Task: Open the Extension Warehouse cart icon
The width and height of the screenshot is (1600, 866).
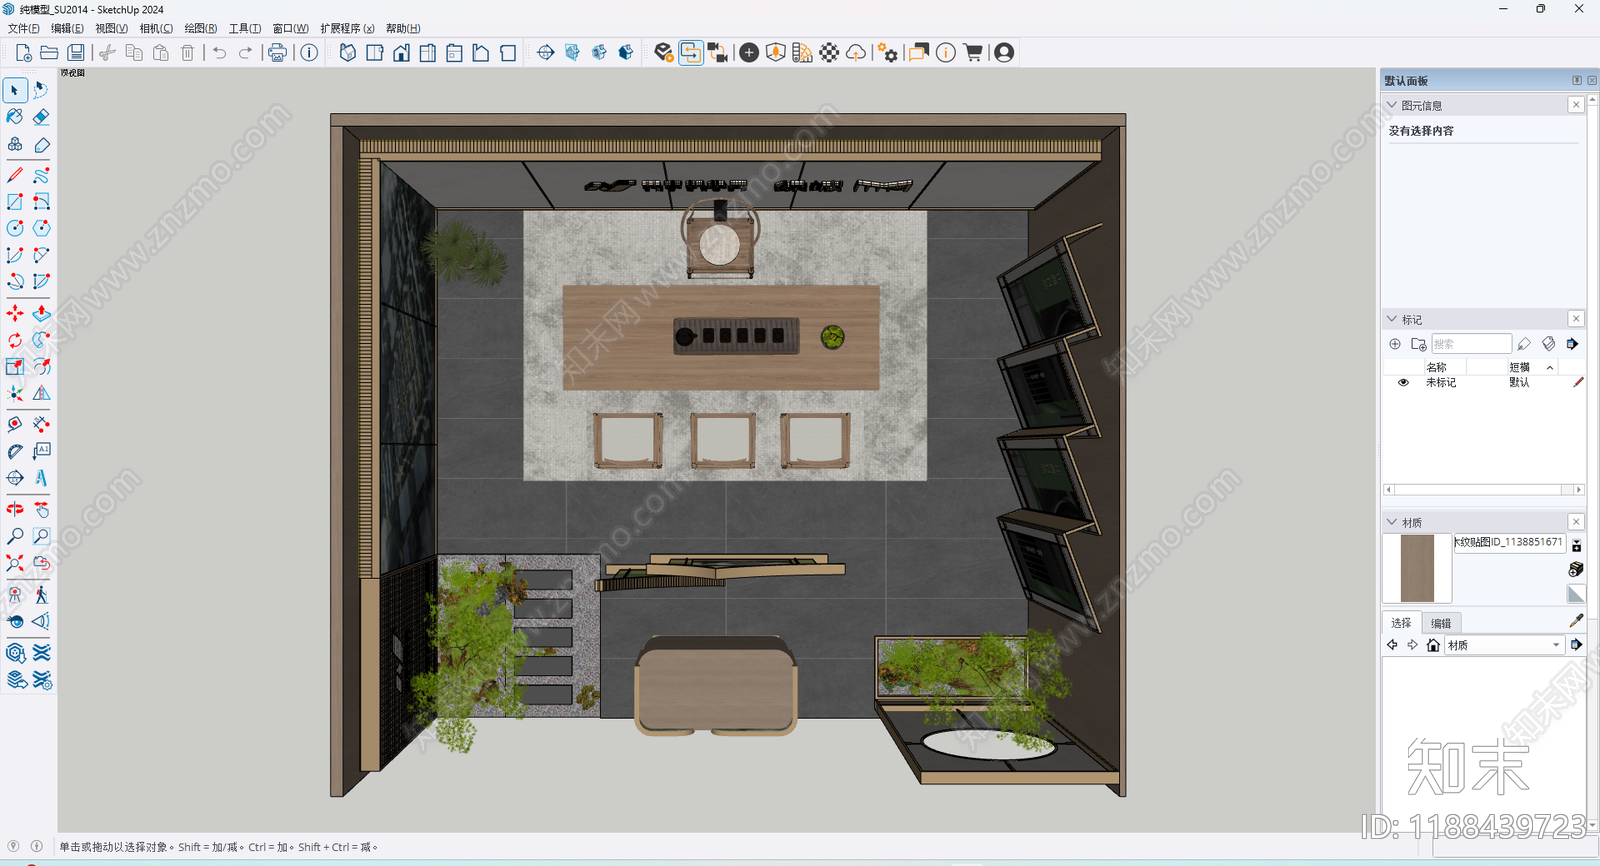Action: [x=973, y=53]
